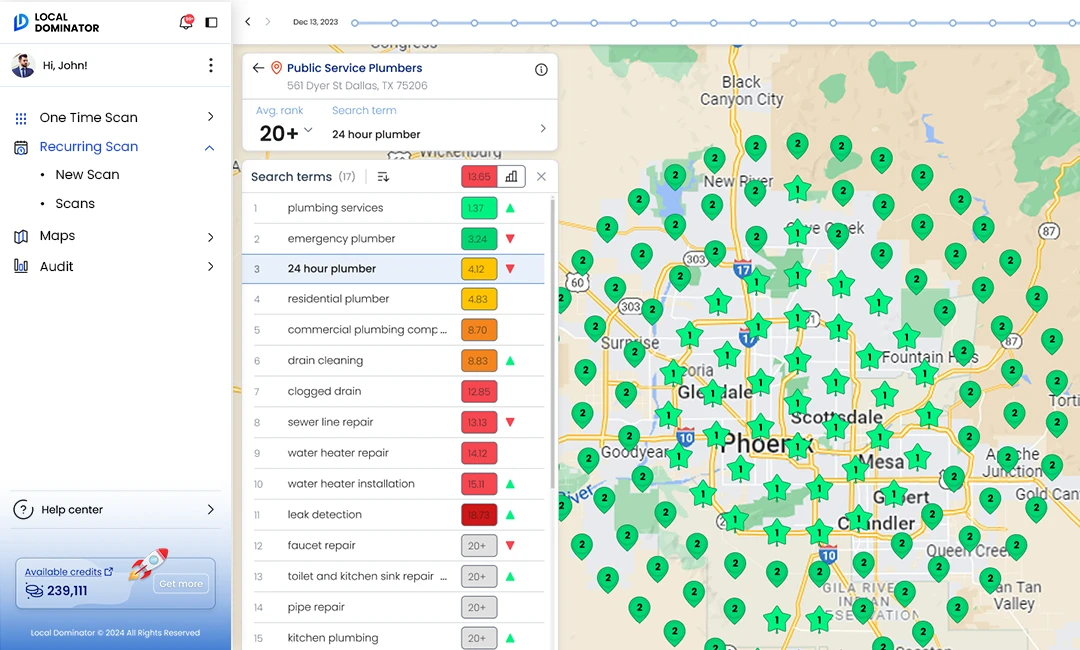Viewport: 1080px width, 650px height.
Task: Click the back arrow next to Public Service Plumbers
Action: [x=258, y=69]
